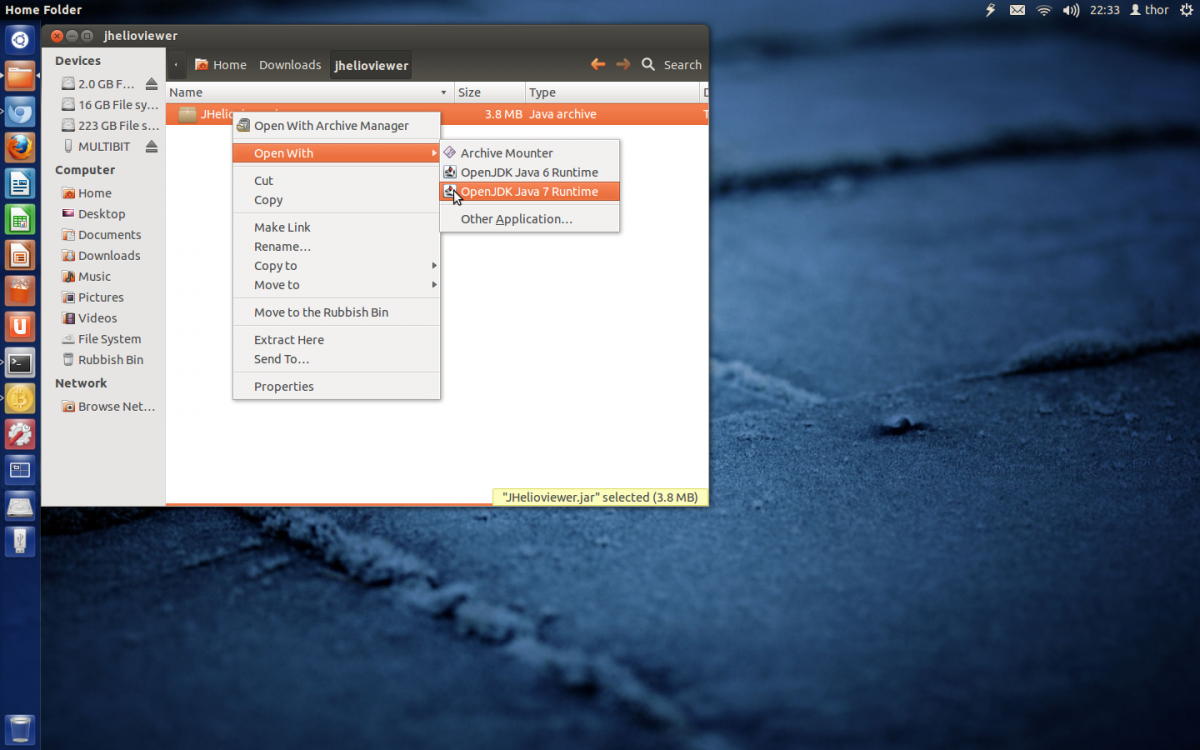Sort by the Size column header

(490, 92)
